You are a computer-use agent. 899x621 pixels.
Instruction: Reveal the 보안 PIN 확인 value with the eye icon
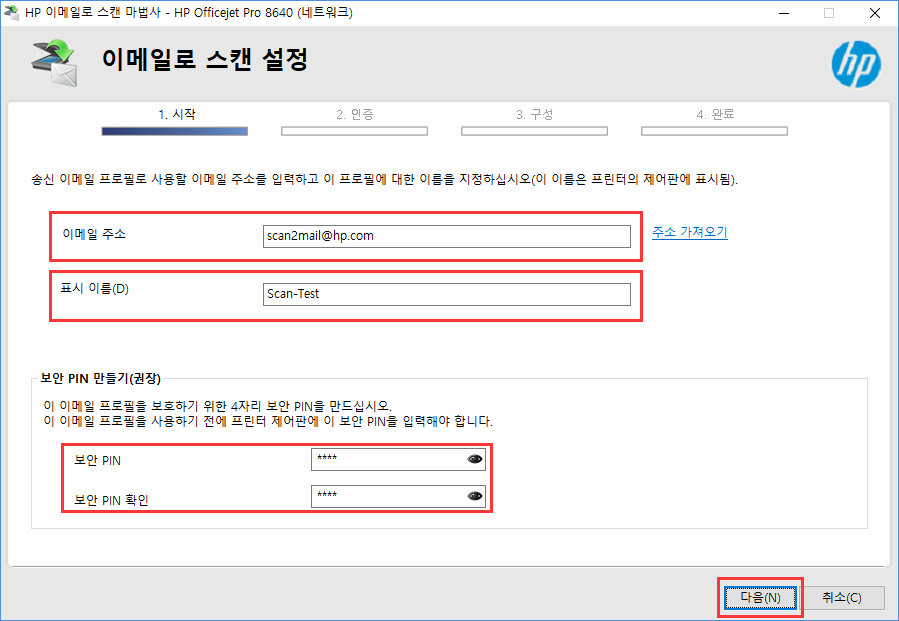tap(475, 496)
